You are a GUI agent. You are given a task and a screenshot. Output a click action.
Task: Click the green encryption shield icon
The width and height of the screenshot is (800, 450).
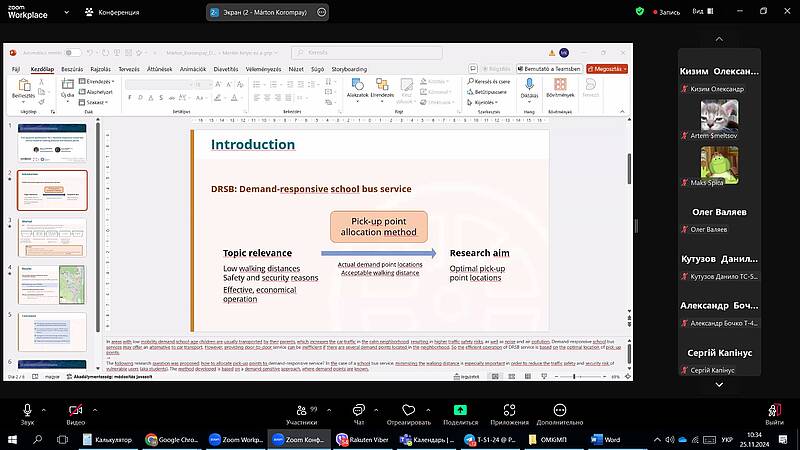tap(640, 11)
